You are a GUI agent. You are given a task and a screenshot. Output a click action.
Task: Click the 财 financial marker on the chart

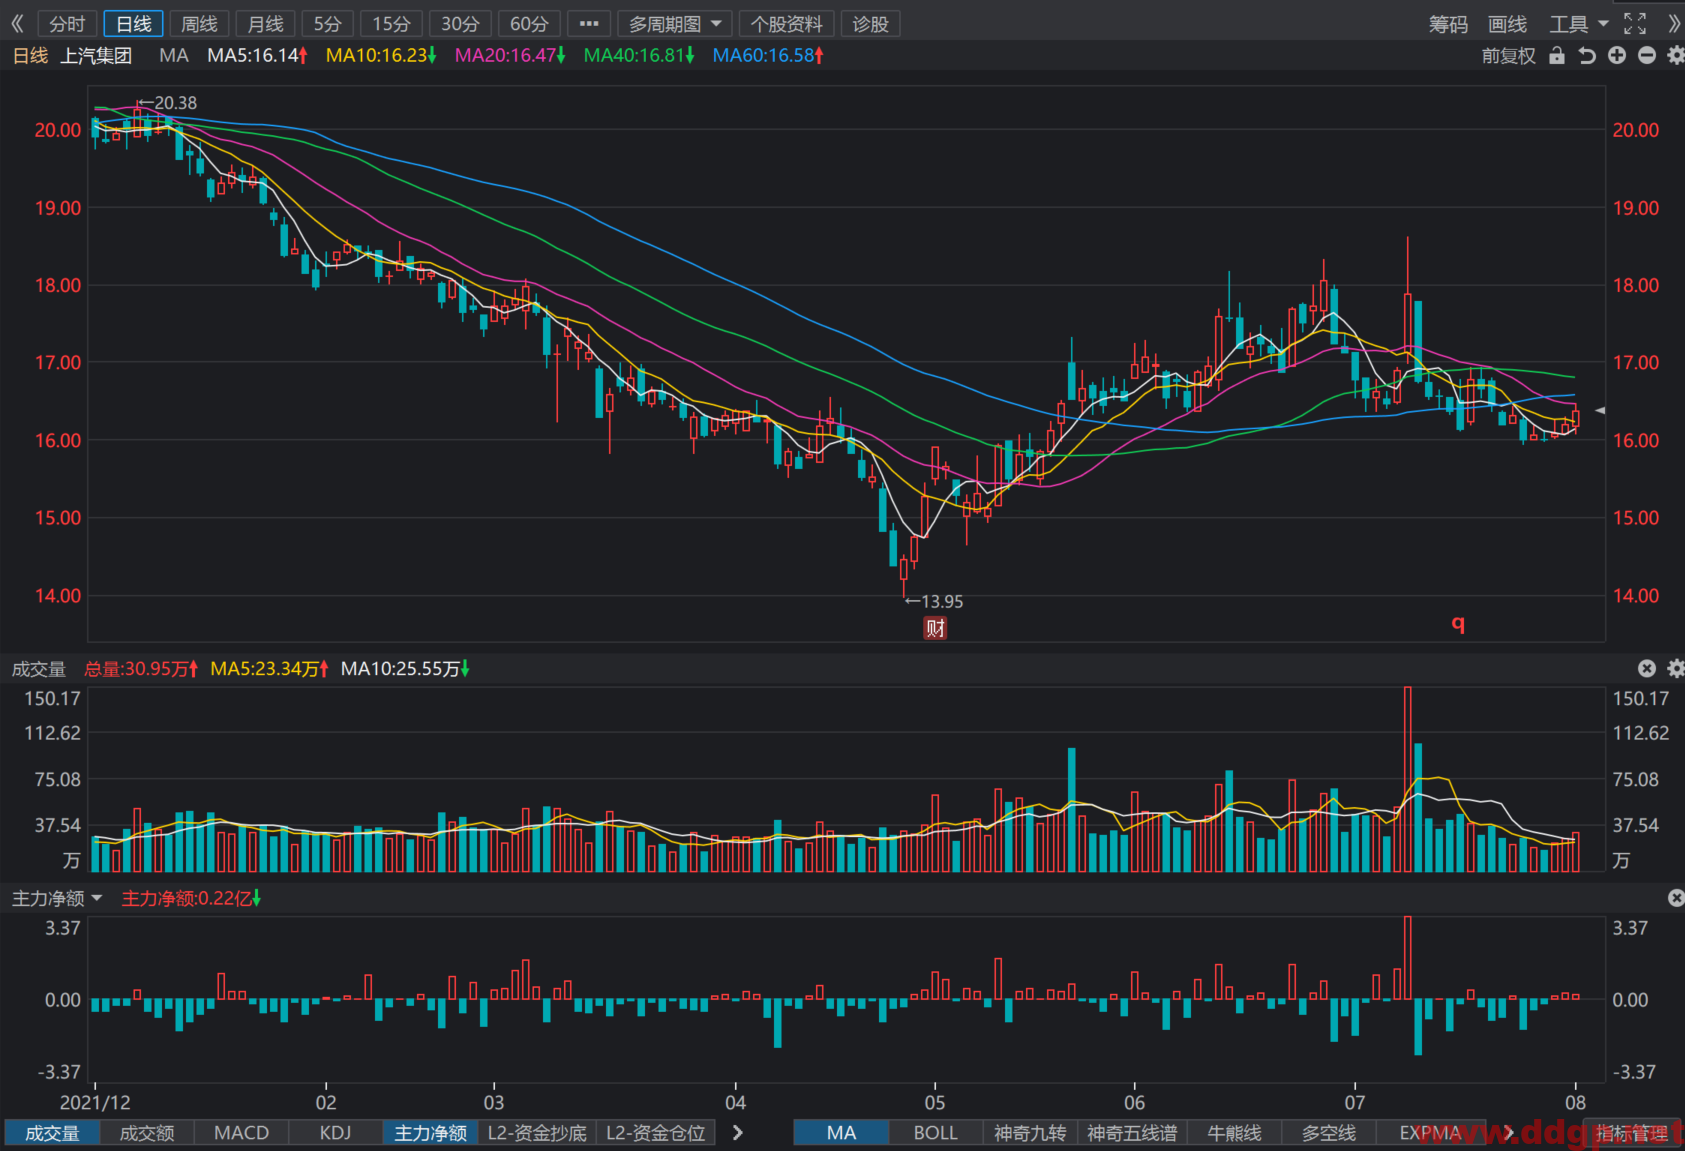935,628
